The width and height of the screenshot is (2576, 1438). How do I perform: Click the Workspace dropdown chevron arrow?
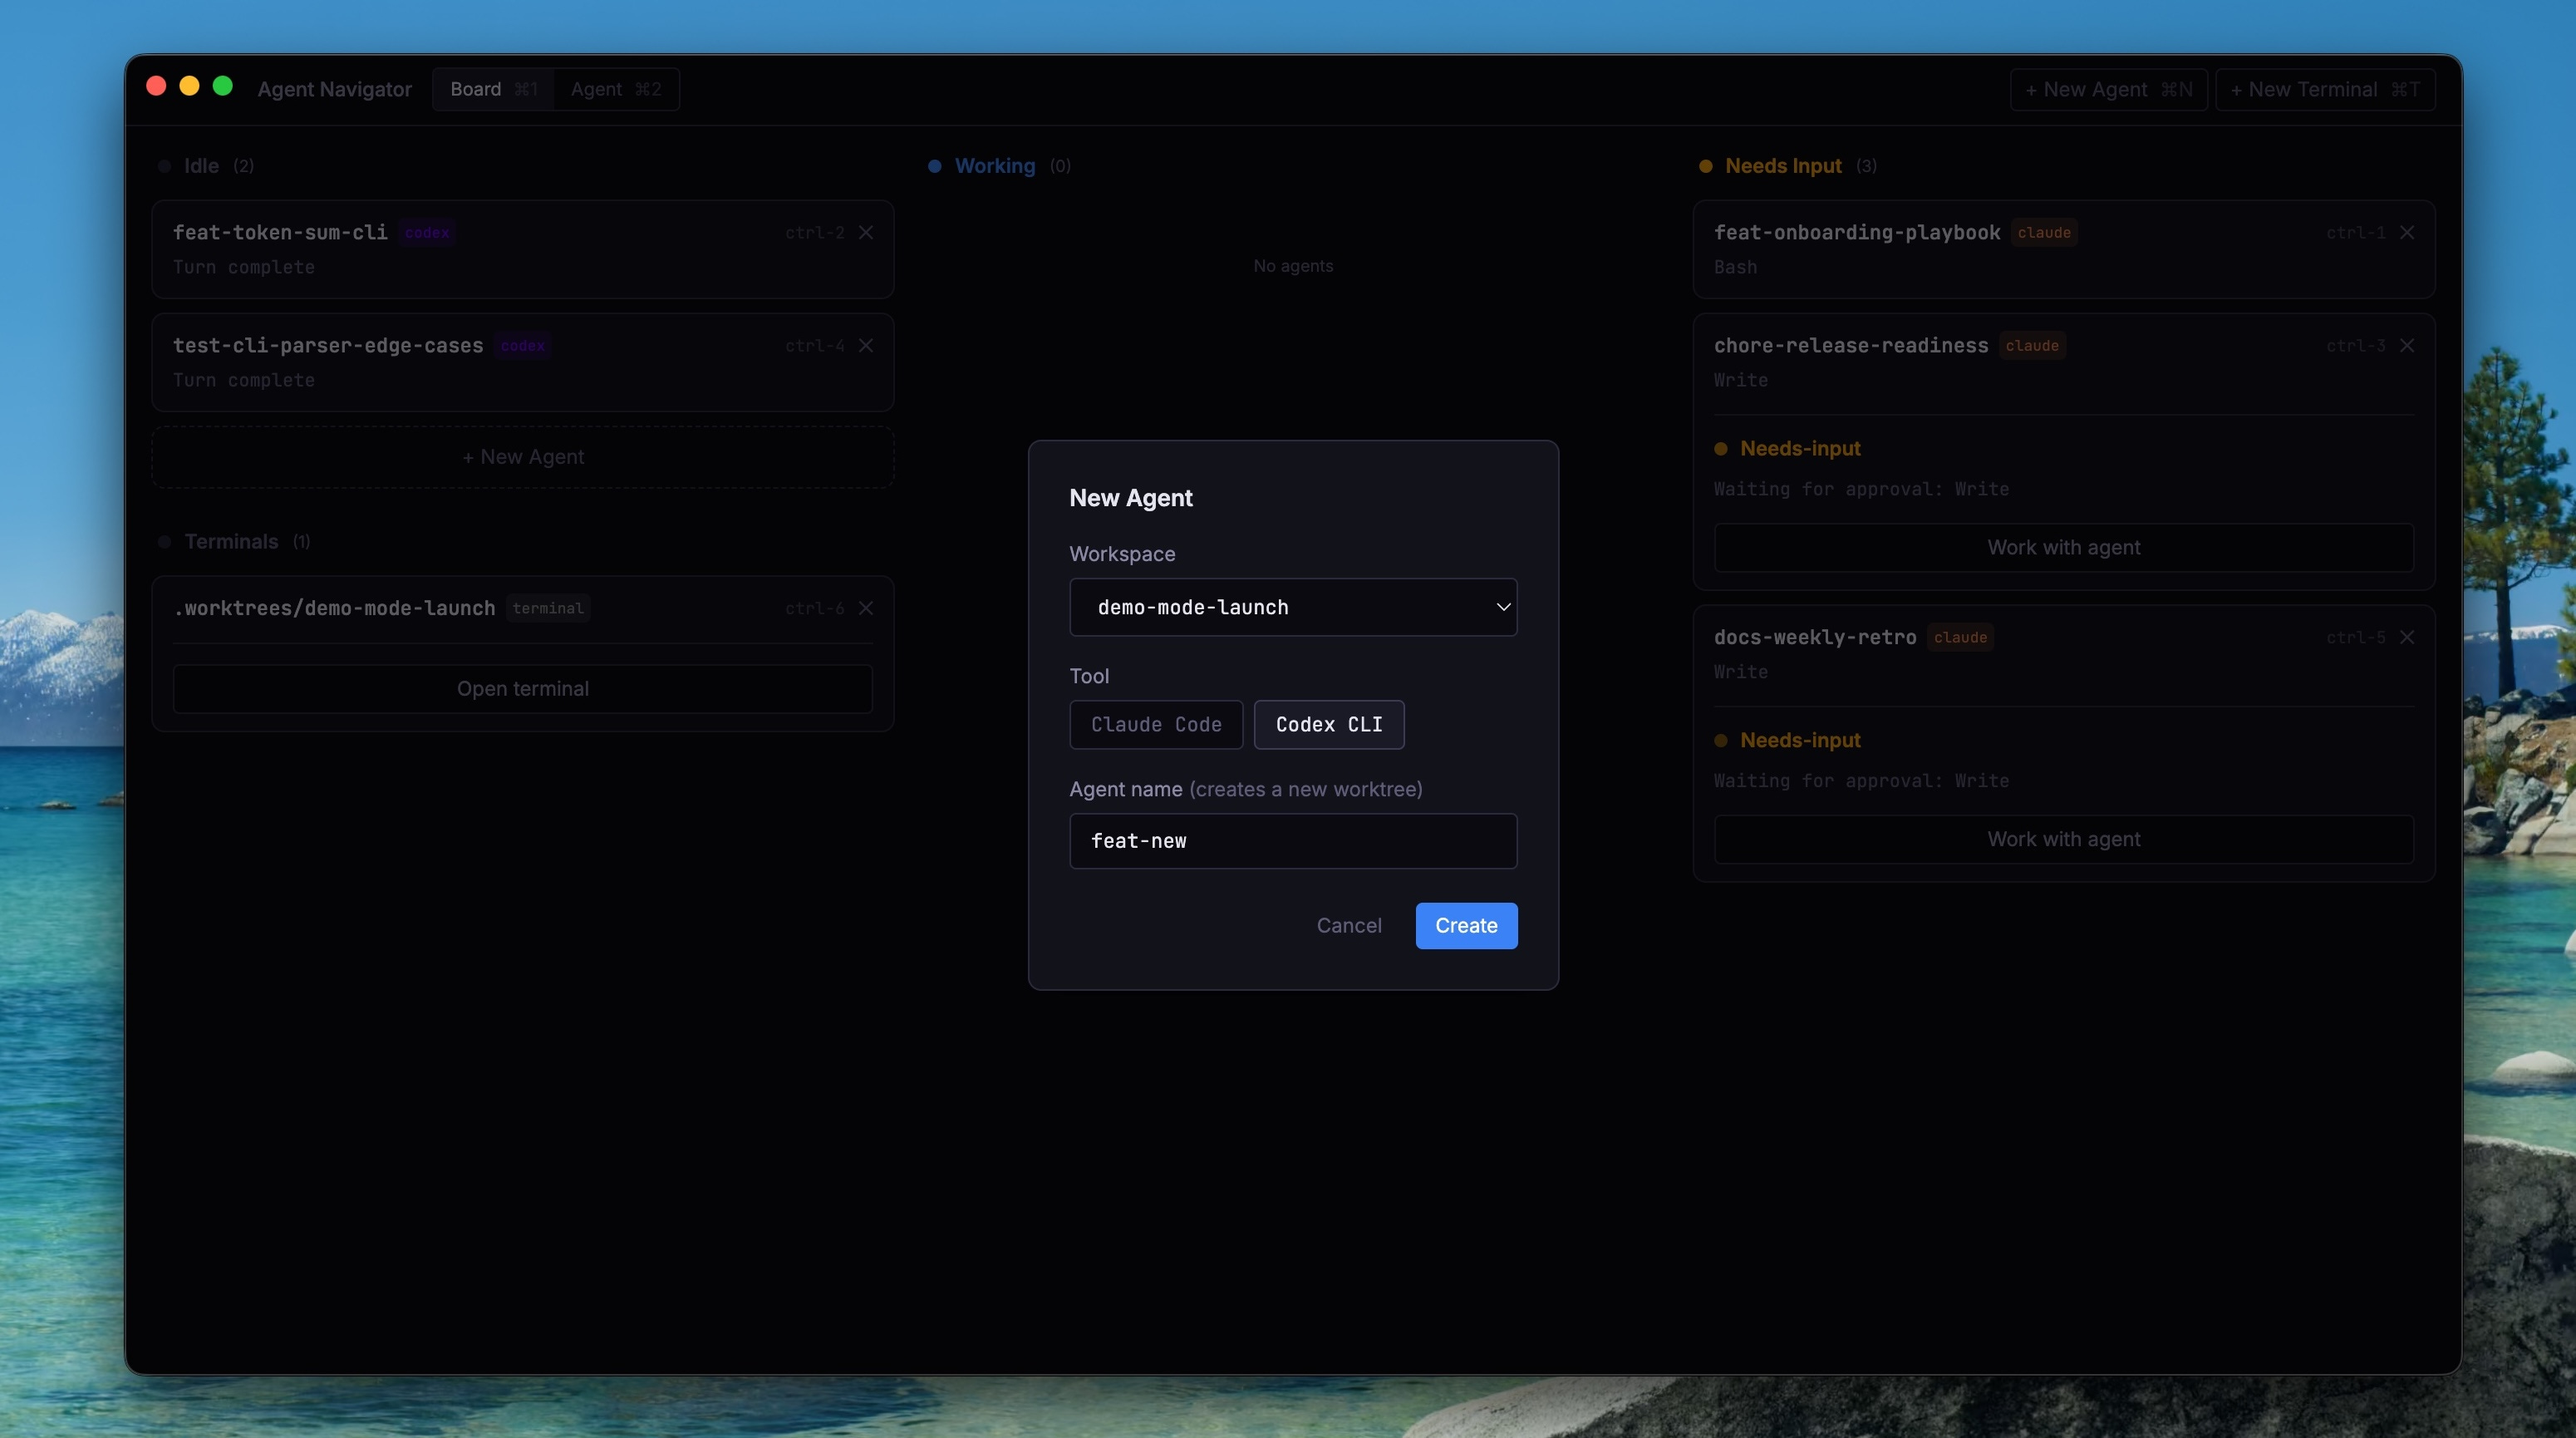coord(1502,607)
